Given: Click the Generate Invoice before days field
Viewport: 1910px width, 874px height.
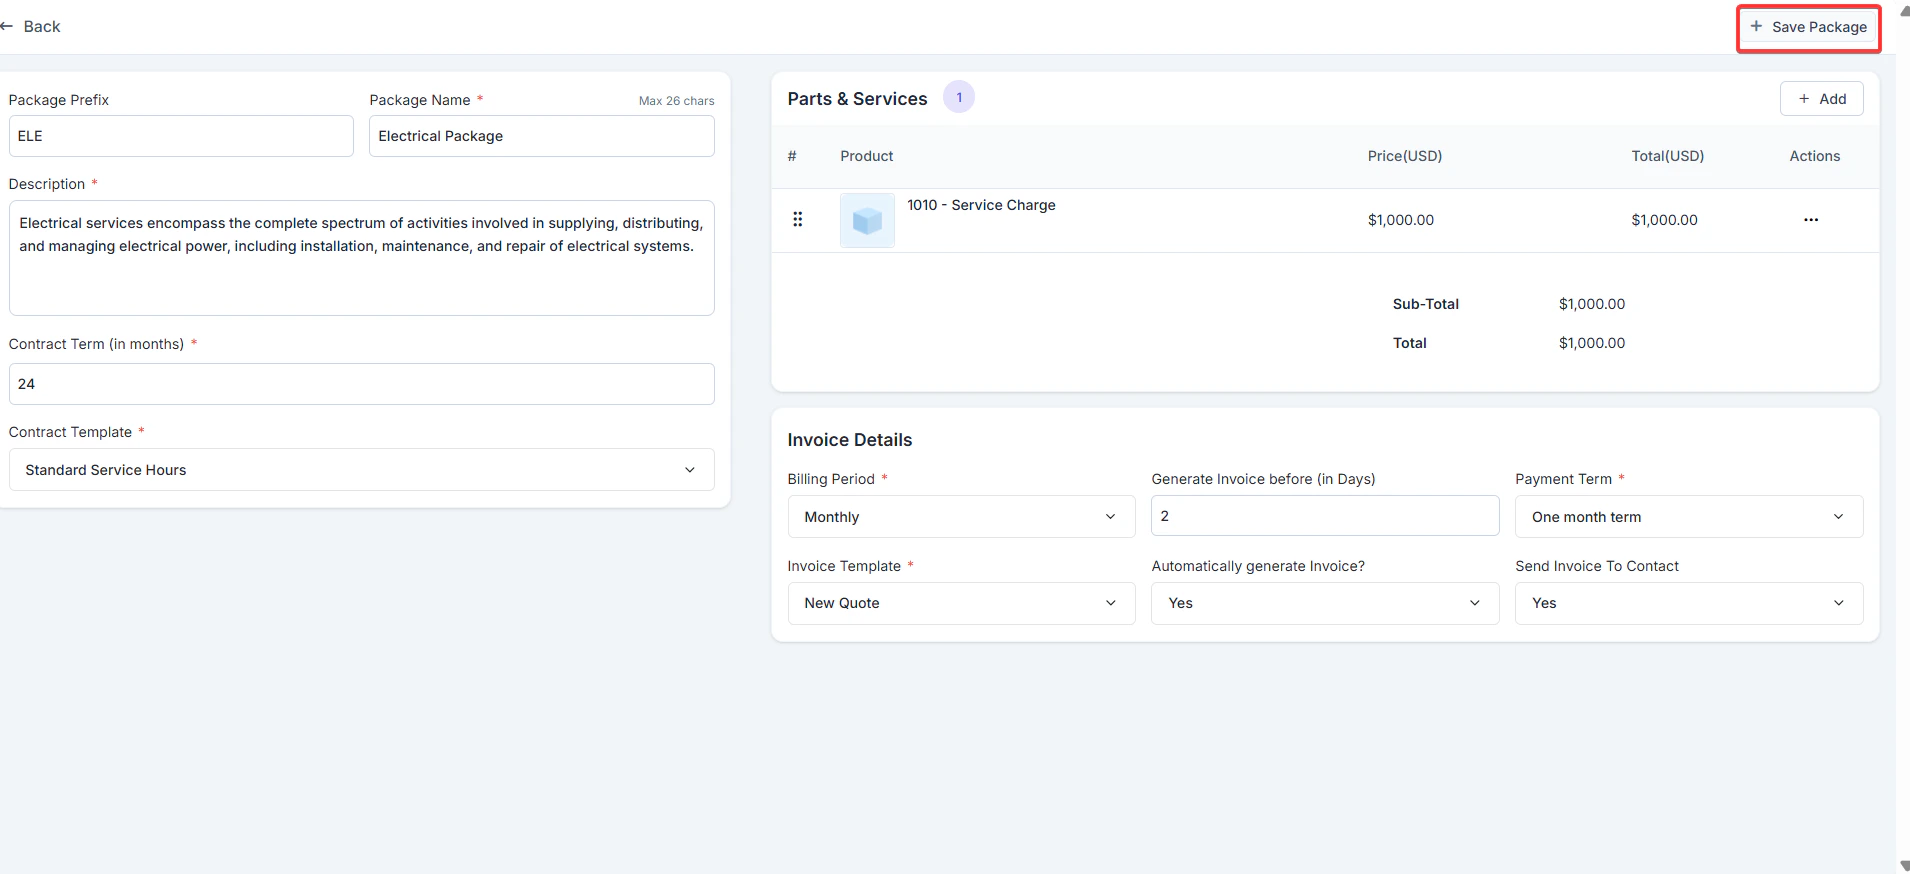Looking at the screenshot, I should (1325, 516).
